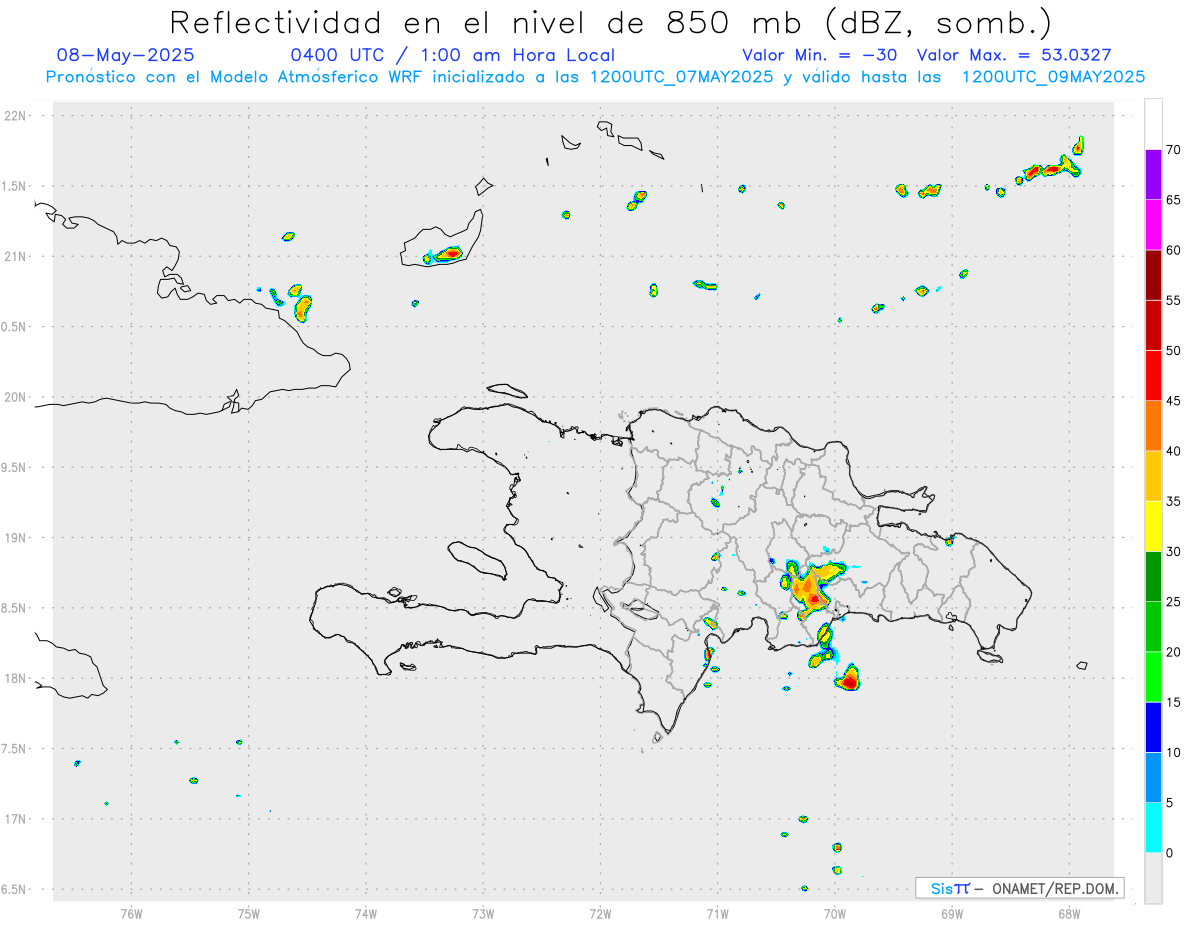1200x927 pixels.
Task: Click the 'Valor Max. = 53.0327' text
Action: [1013, 55]
